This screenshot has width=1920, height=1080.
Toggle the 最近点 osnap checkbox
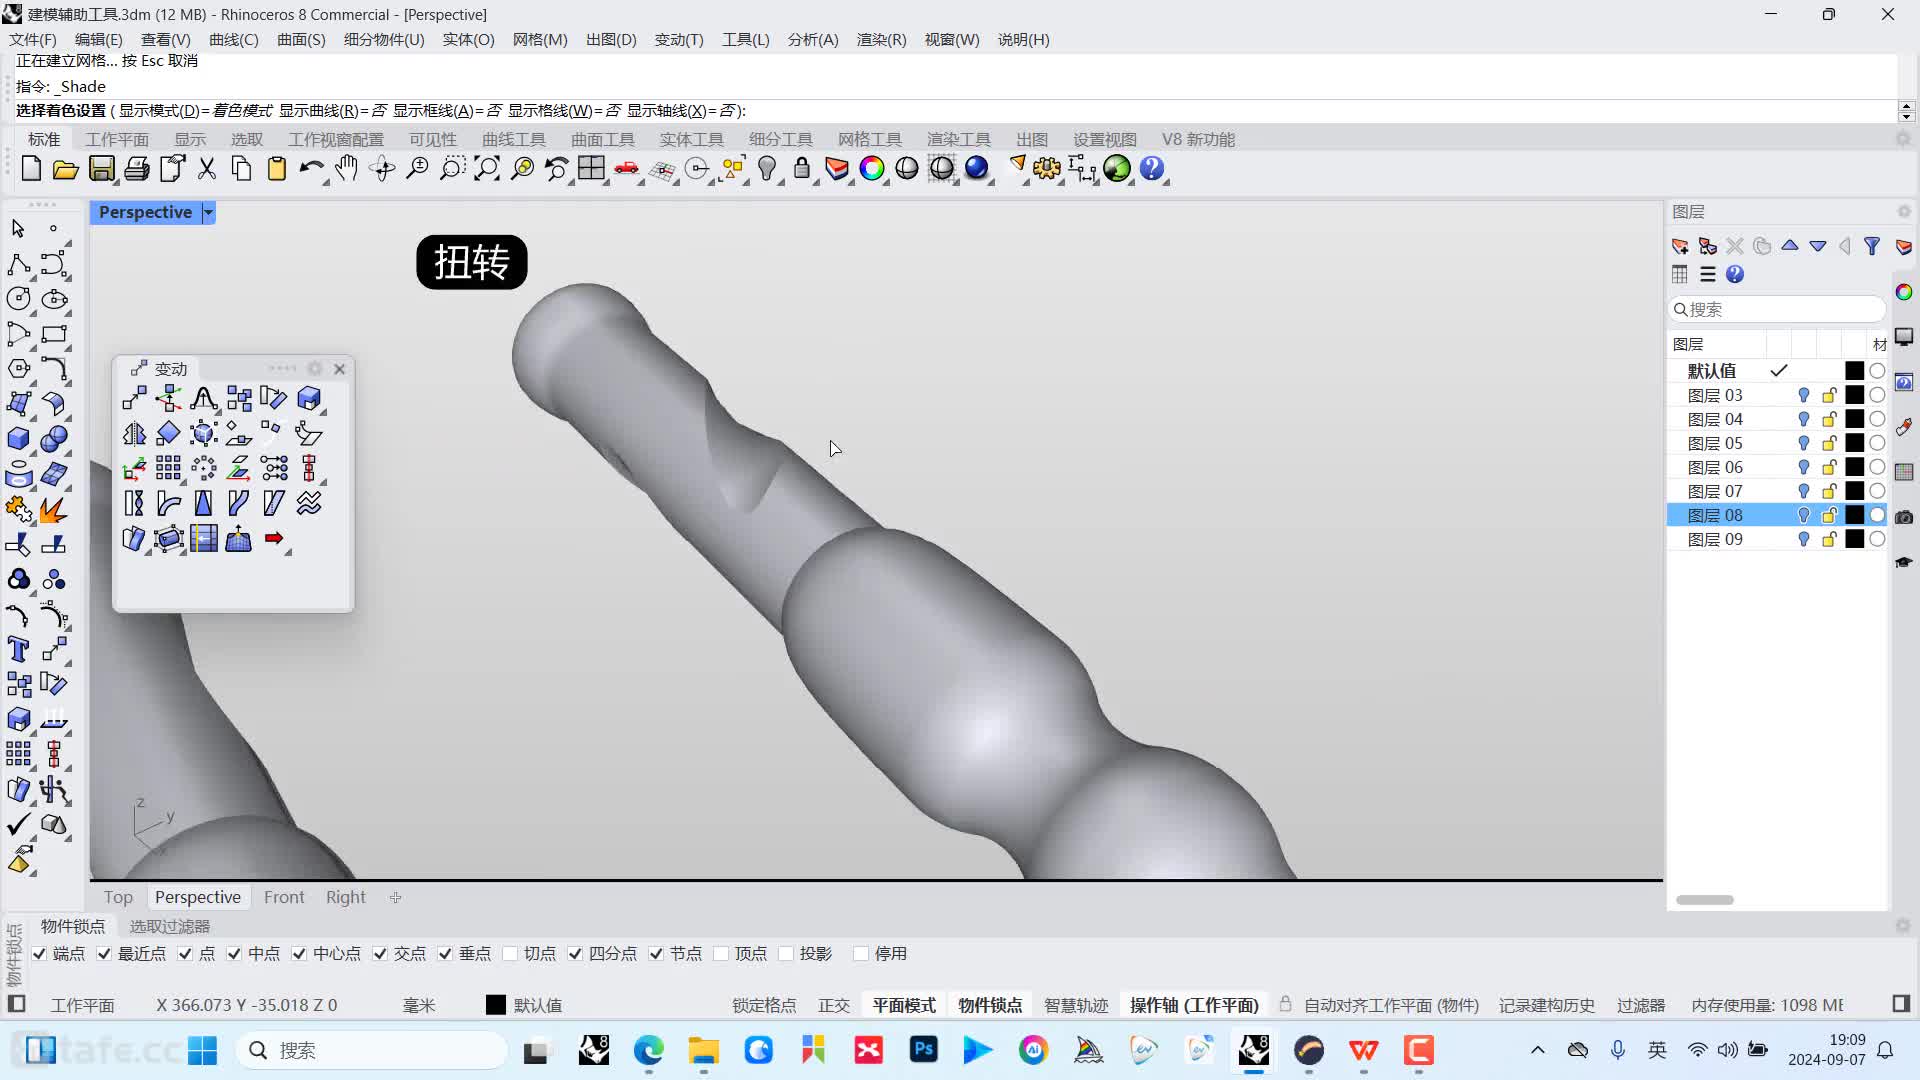click(x=104, y=954)
